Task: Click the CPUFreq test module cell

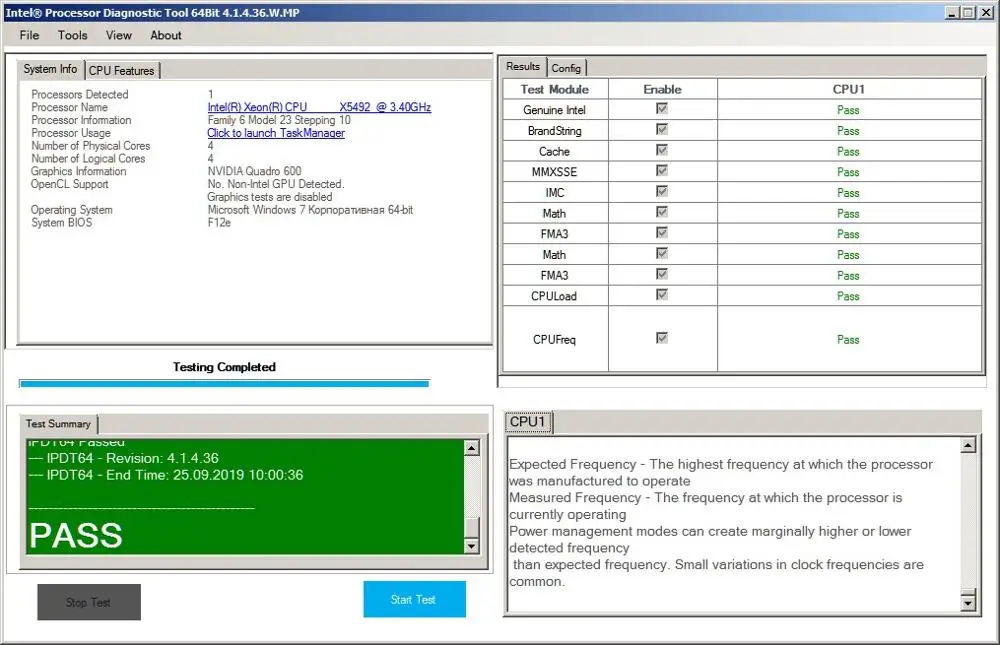Action: 555,339
